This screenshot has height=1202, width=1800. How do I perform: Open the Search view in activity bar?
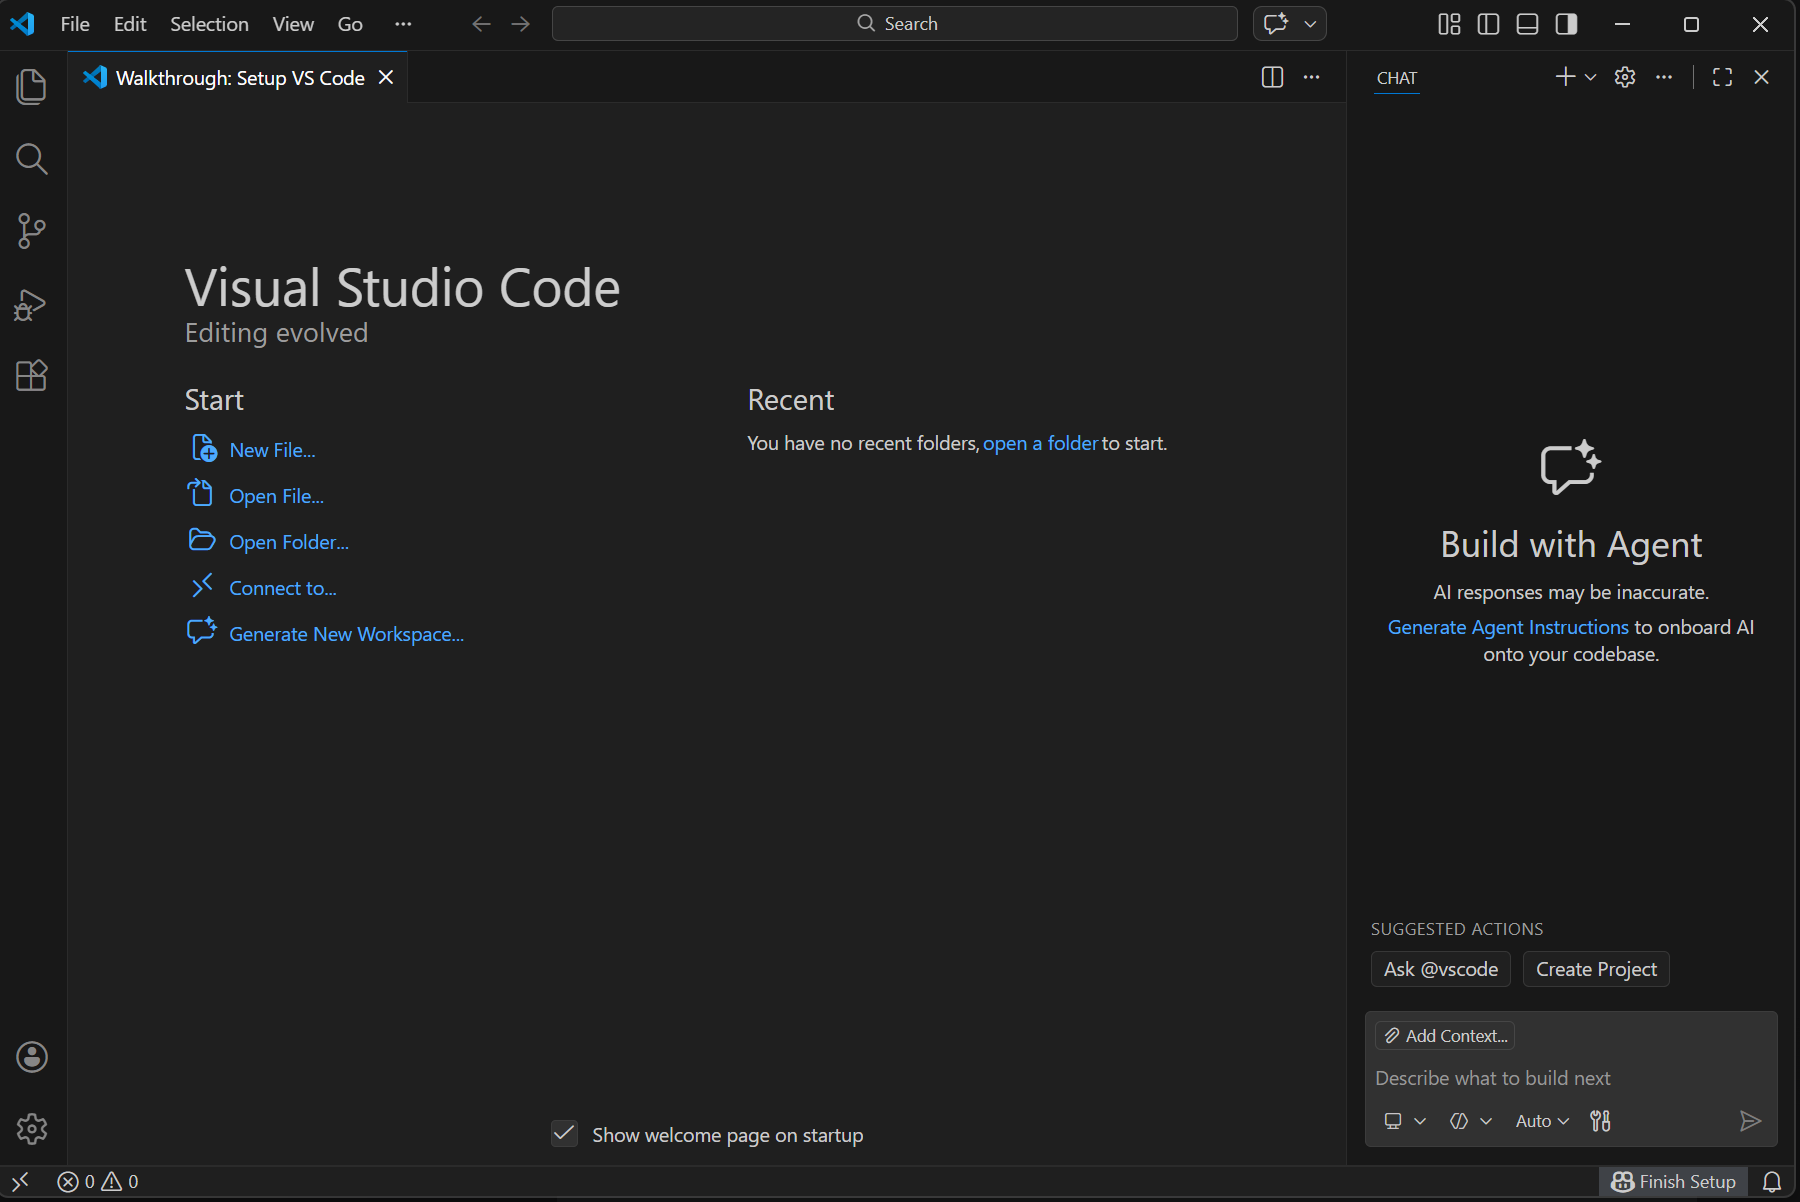(x=32, y=159)
